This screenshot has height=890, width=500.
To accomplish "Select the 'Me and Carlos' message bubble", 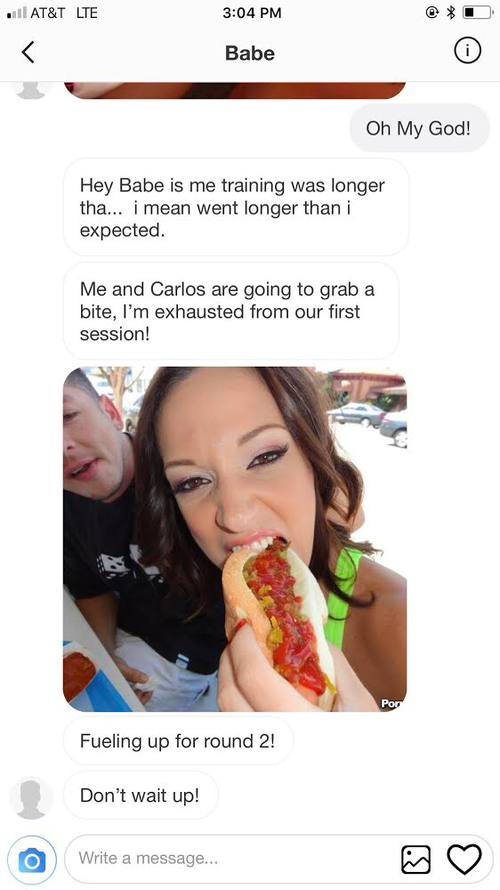I will [x=231, y=312].
